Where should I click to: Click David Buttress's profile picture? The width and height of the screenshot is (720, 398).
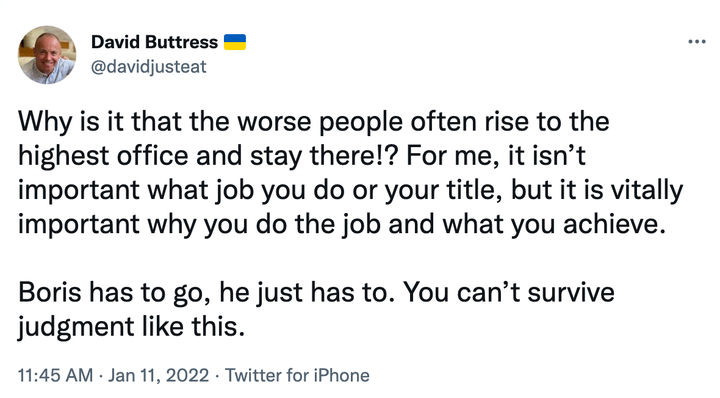click(x=47, y=55)
